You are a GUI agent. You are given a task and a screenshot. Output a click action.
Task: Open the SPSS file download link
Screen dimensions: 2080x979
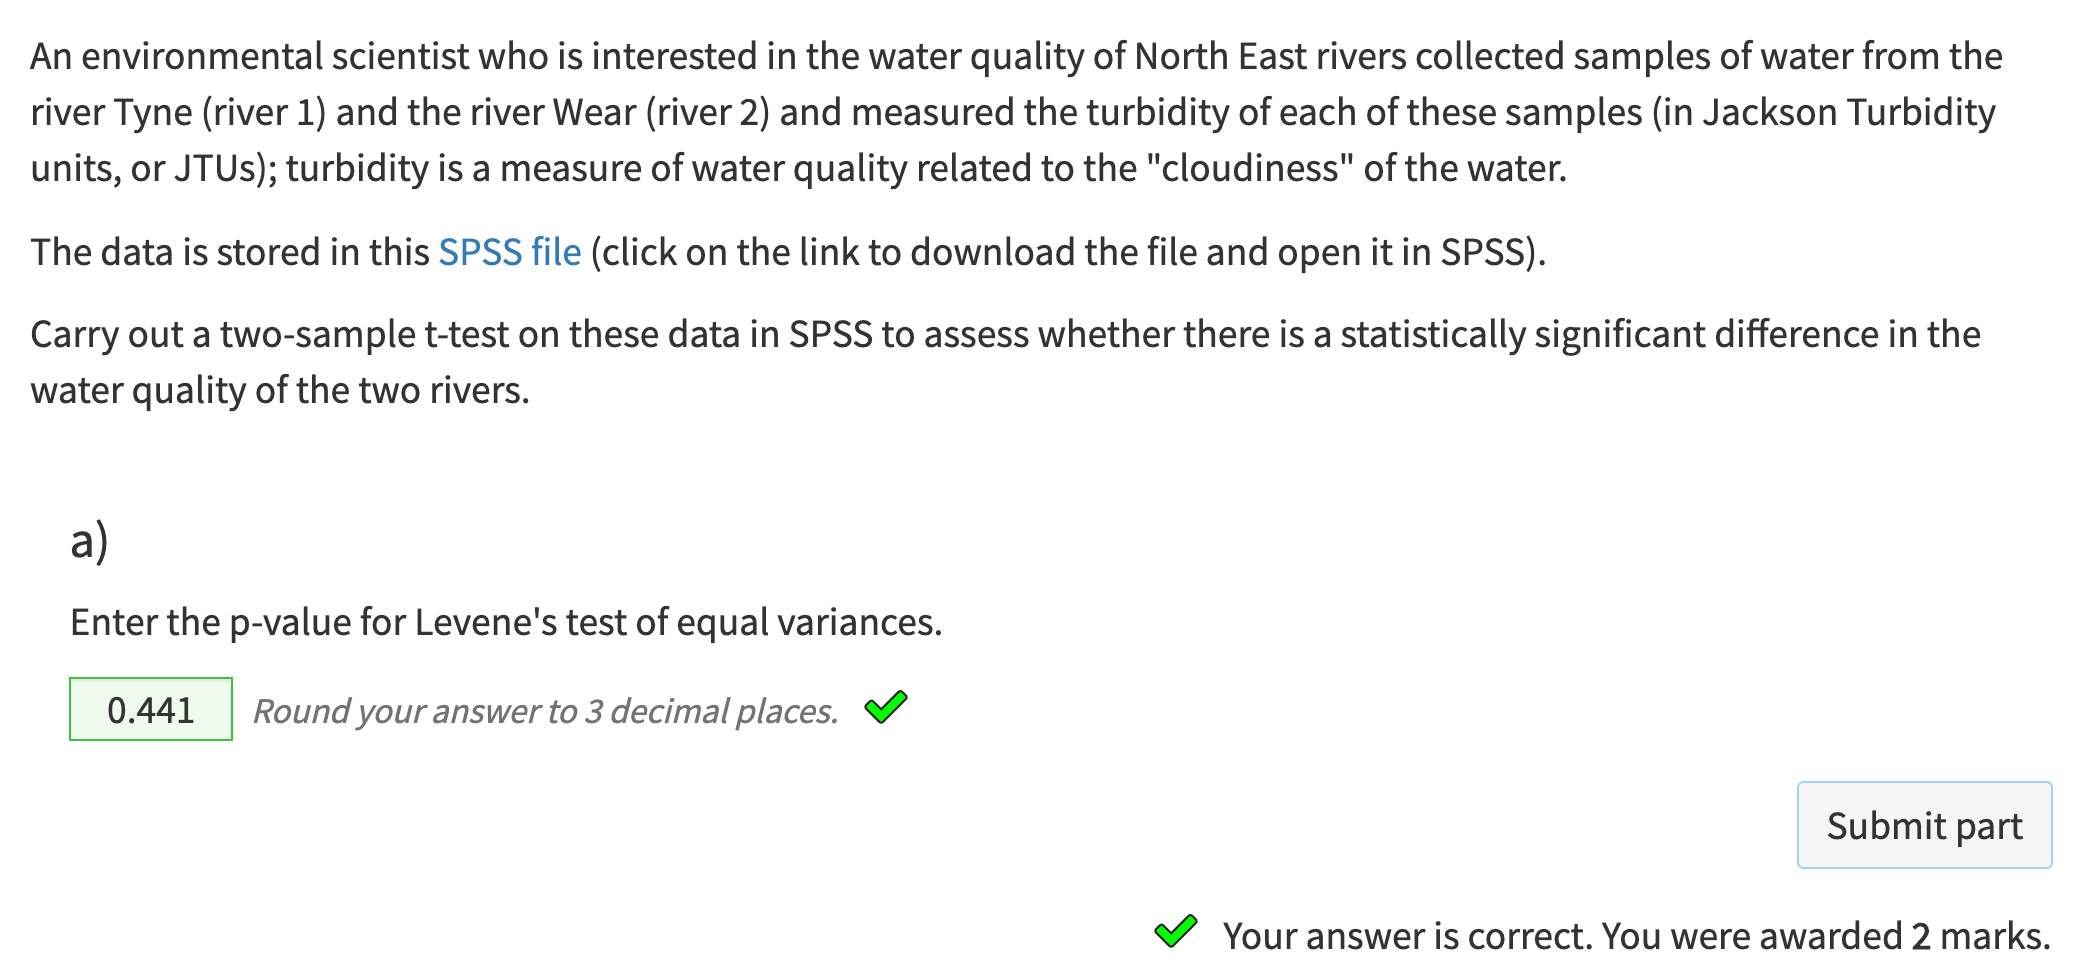point(509,252)
